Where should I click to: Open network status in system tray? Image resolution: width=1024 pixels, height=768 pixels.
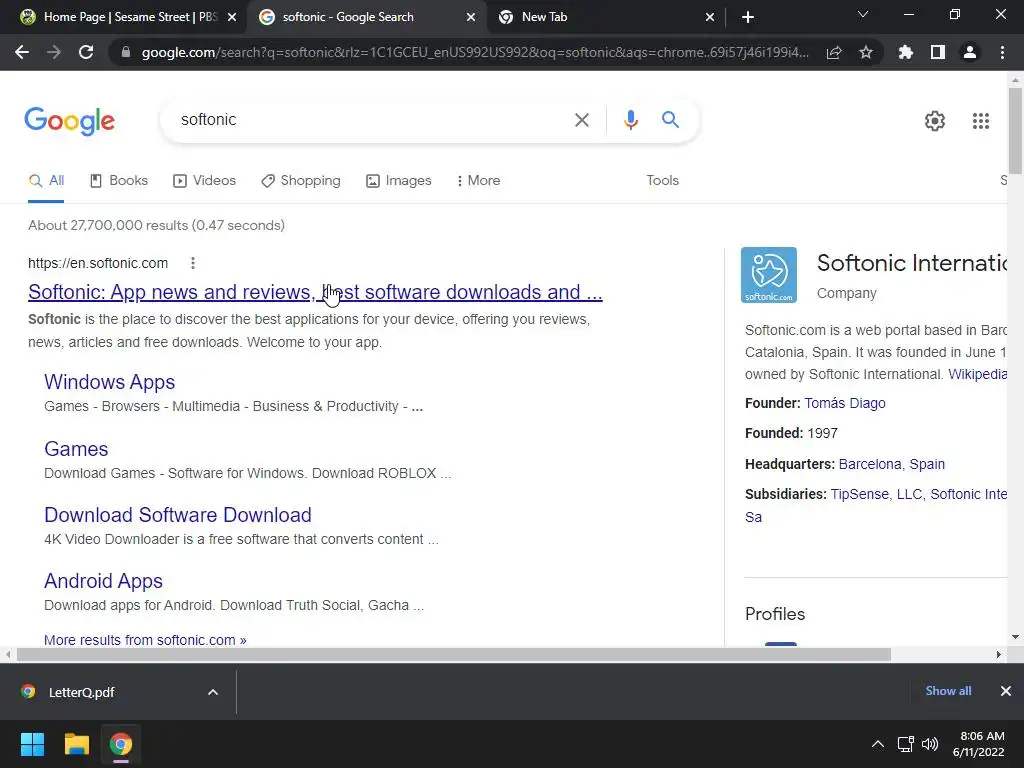[x=906, y=744]
